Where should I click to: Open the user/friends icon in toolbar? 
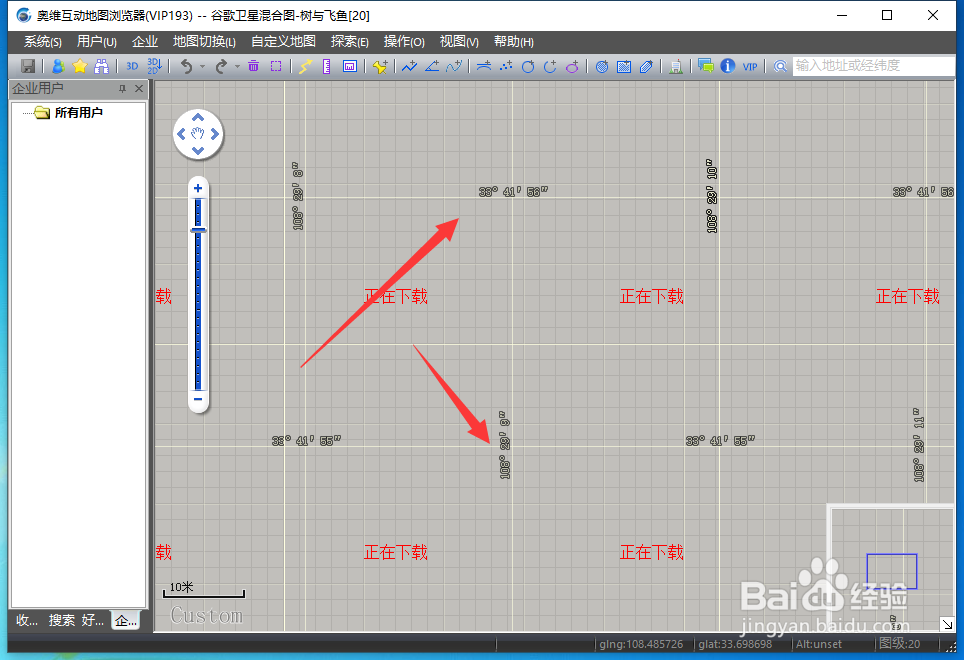tap(58, 66)
